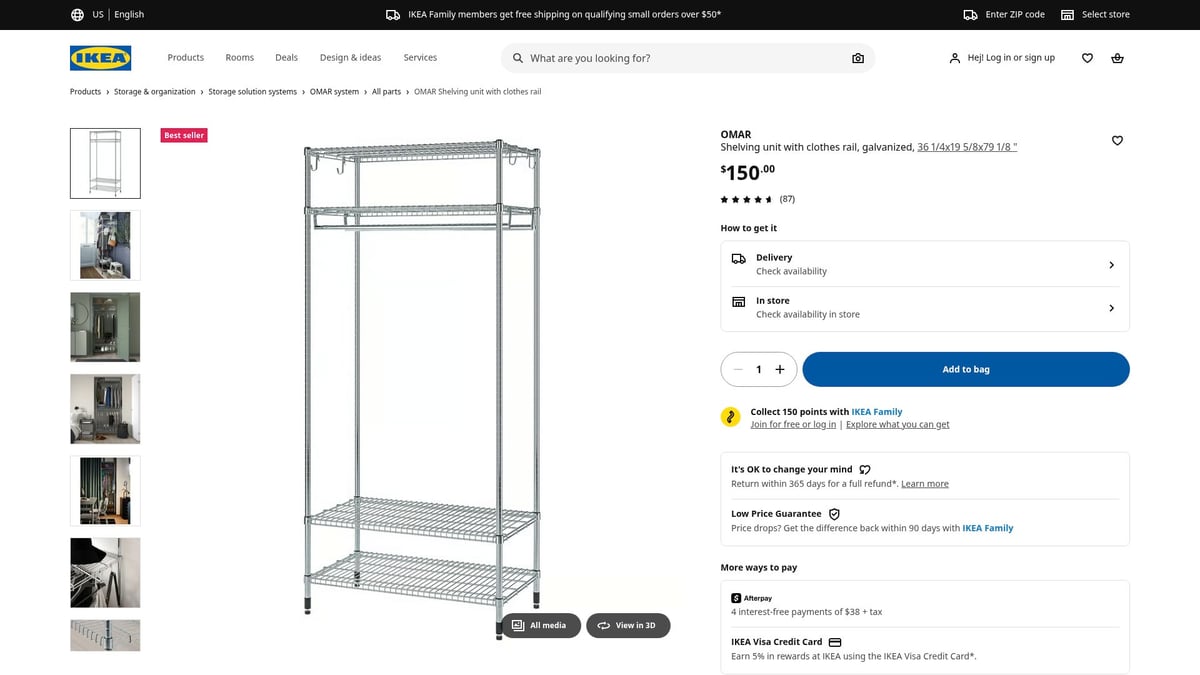The width and height of the screenshot is (1200, 675).
Task: Open the Enter ZIP code selector
Action: [1004, 14]
